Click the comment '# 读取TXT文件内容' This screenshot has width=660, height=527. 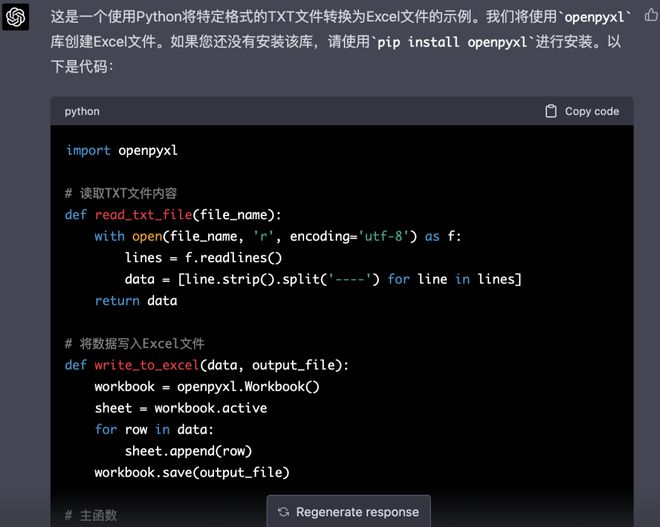click(121, 193)
